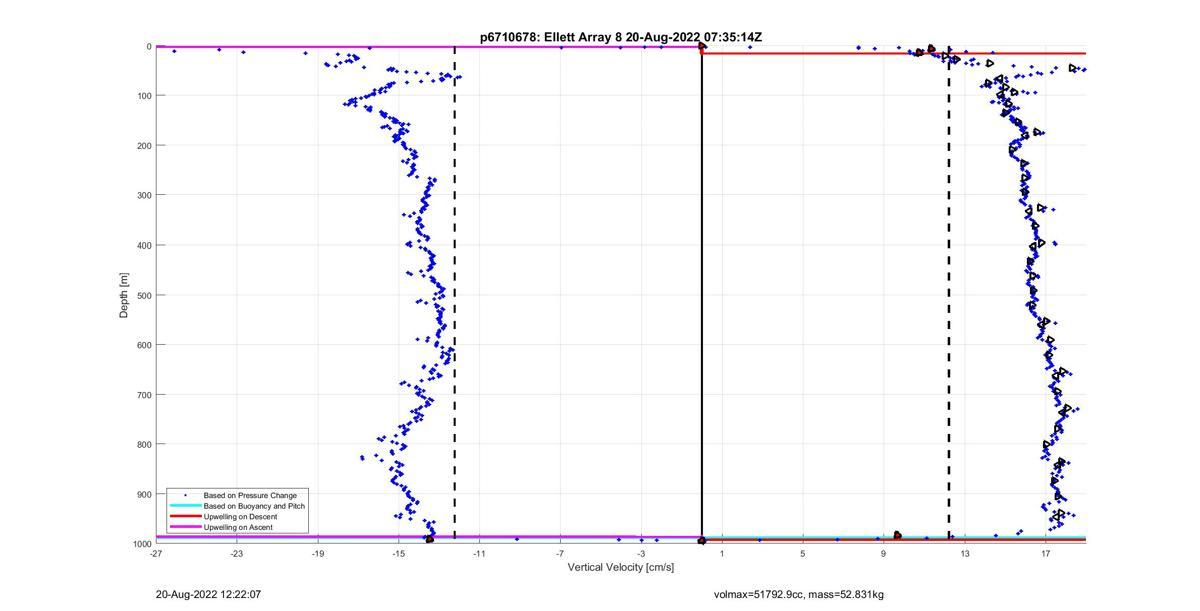Click x-axis tick label -23
Viewport: 1200px width, 611px height.
(237, 553)
